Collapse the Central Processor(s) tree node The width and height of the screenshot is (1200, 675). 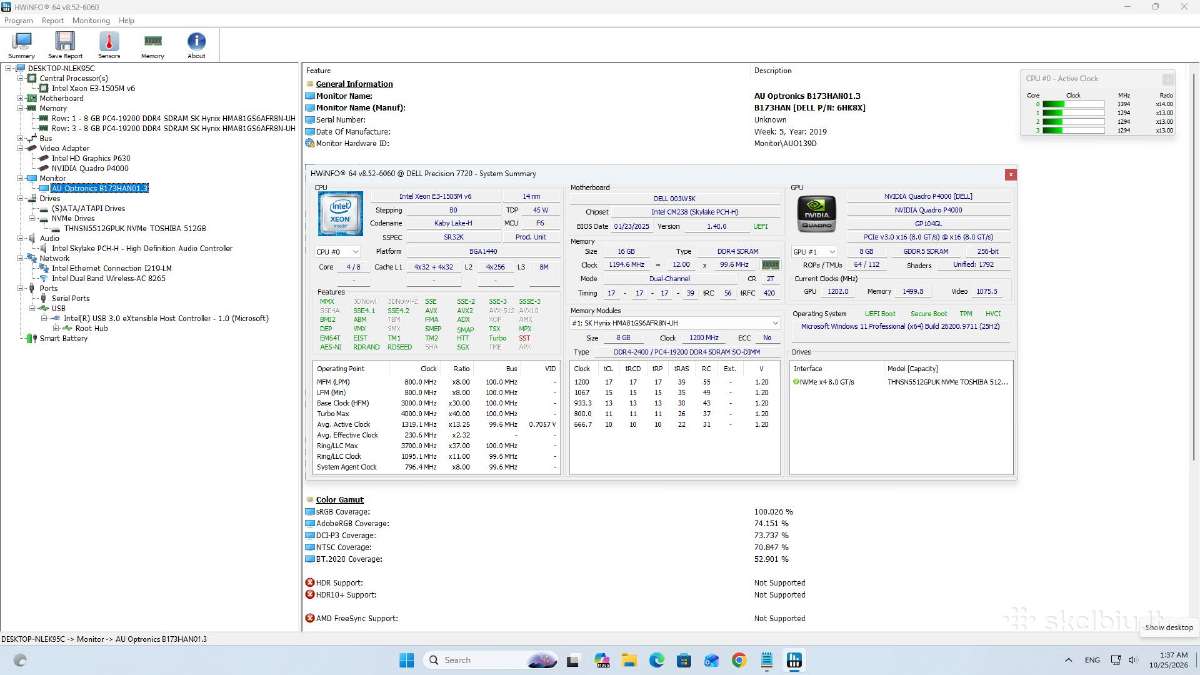pyautogui.click(x=21, y=78)
